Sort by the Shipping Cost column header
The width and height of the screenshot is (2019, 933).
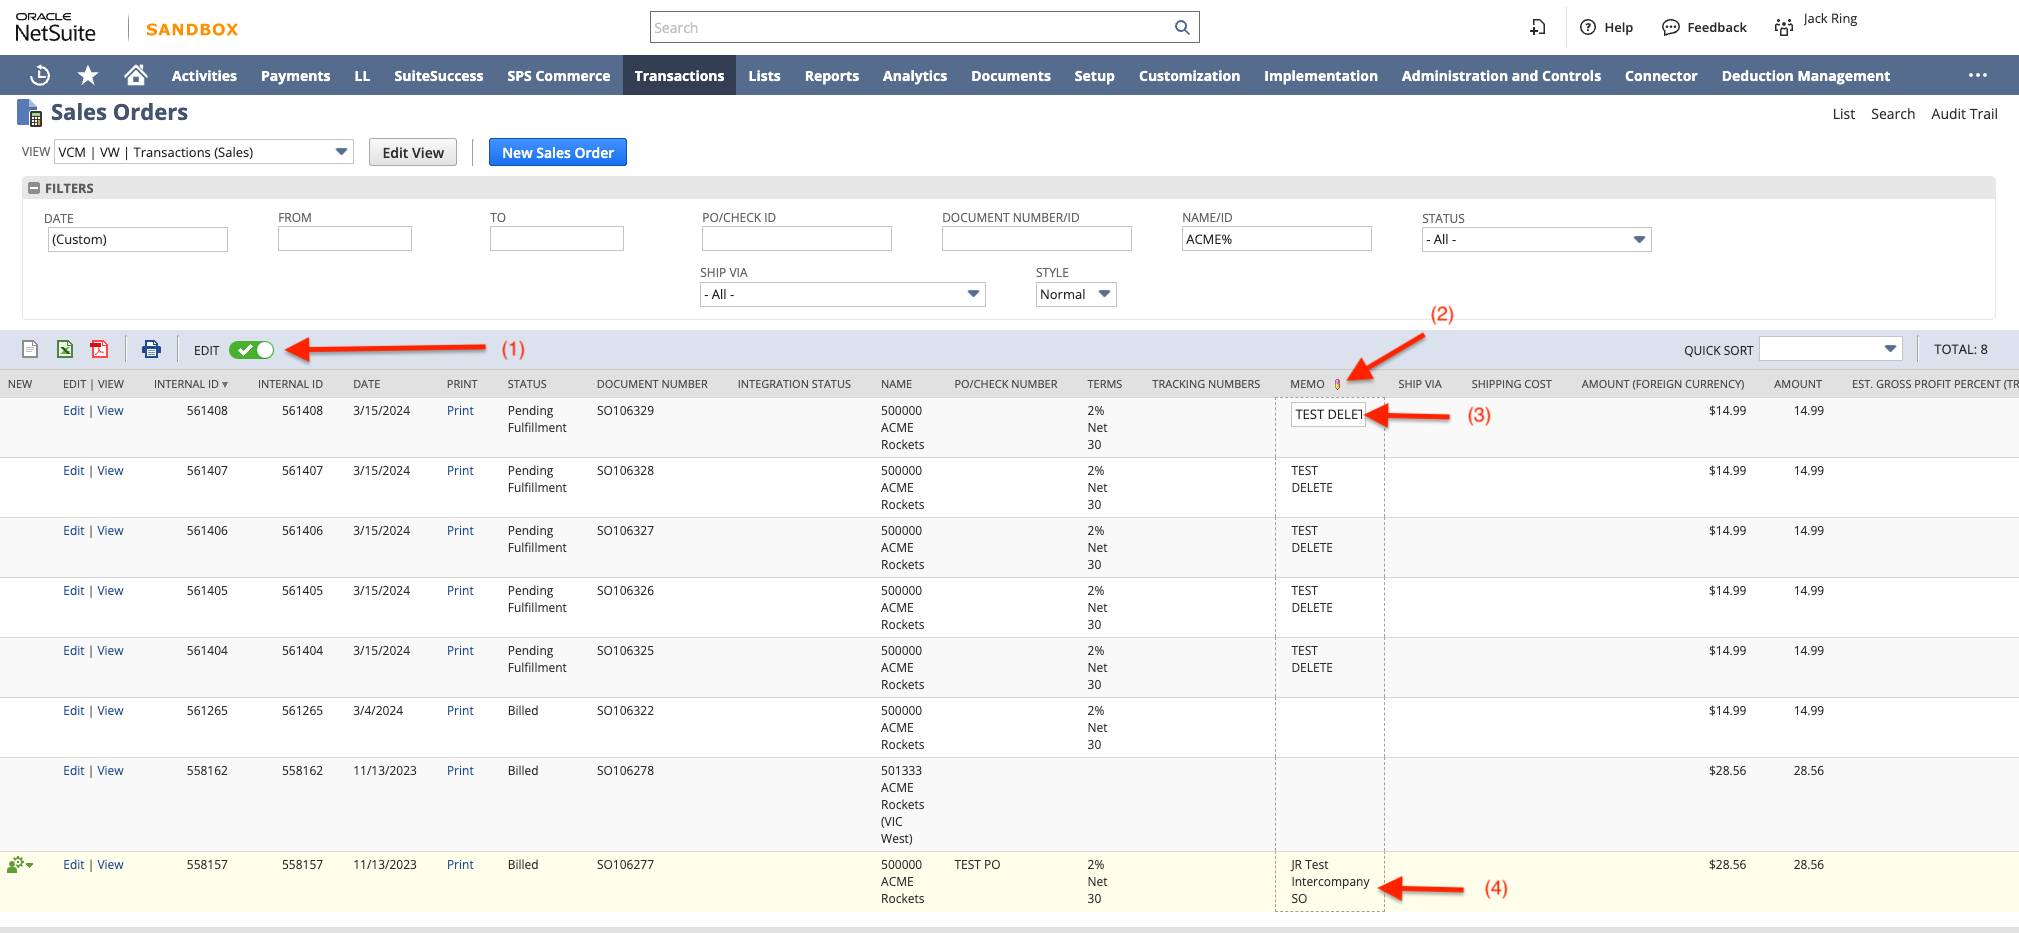click(x=1511, y=384)
